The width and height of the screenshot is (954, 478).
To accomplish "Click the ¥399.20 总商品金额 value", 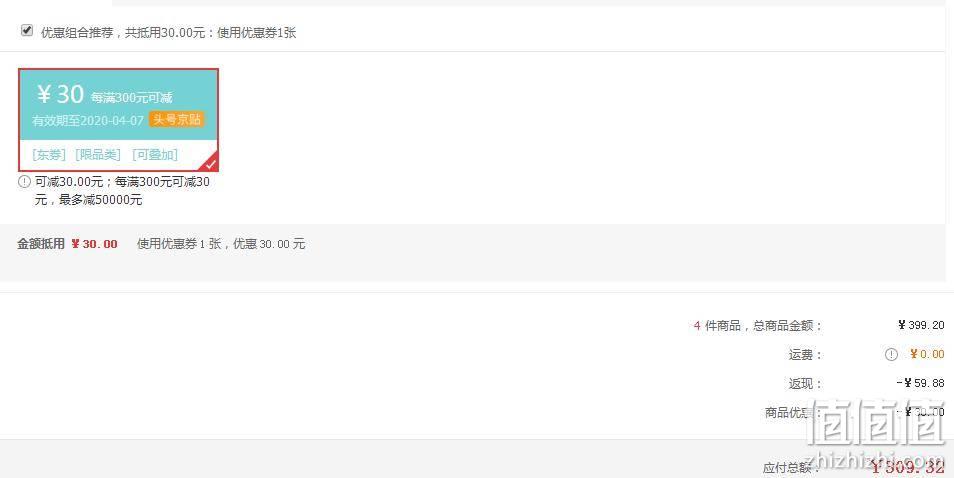I will (x=921, y=325).
